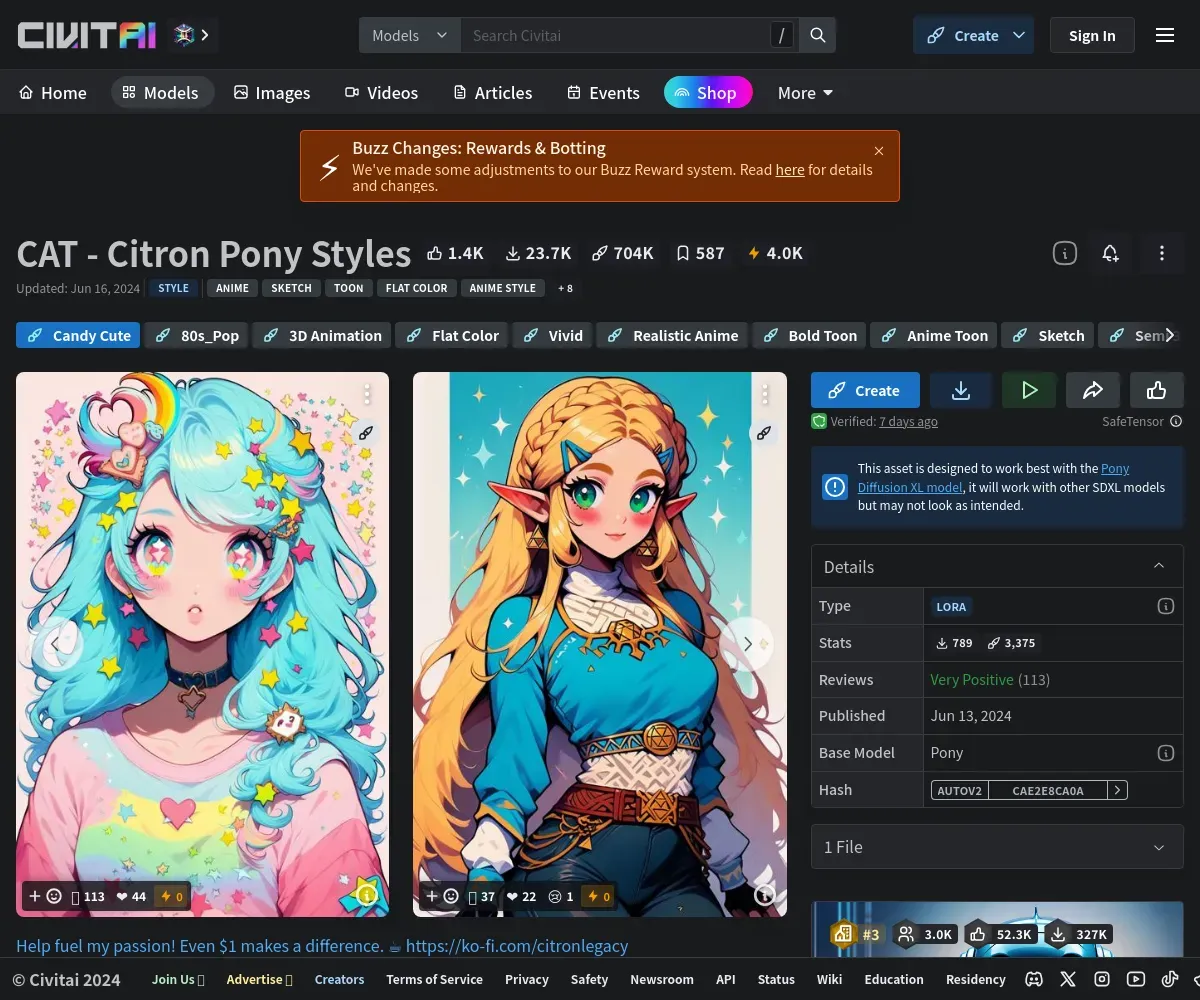Viewport: 1200px width, 1000px height.
Task: Open the Discord icon in the footer
Action: pos(1034,979)
